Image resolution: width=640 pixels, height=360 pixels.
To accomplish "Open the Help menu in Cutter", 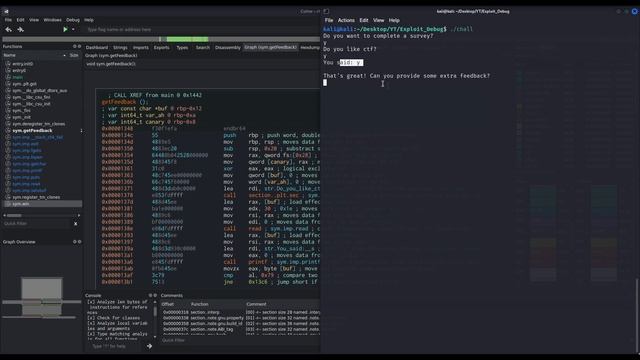I will click(x=89, y=20).
